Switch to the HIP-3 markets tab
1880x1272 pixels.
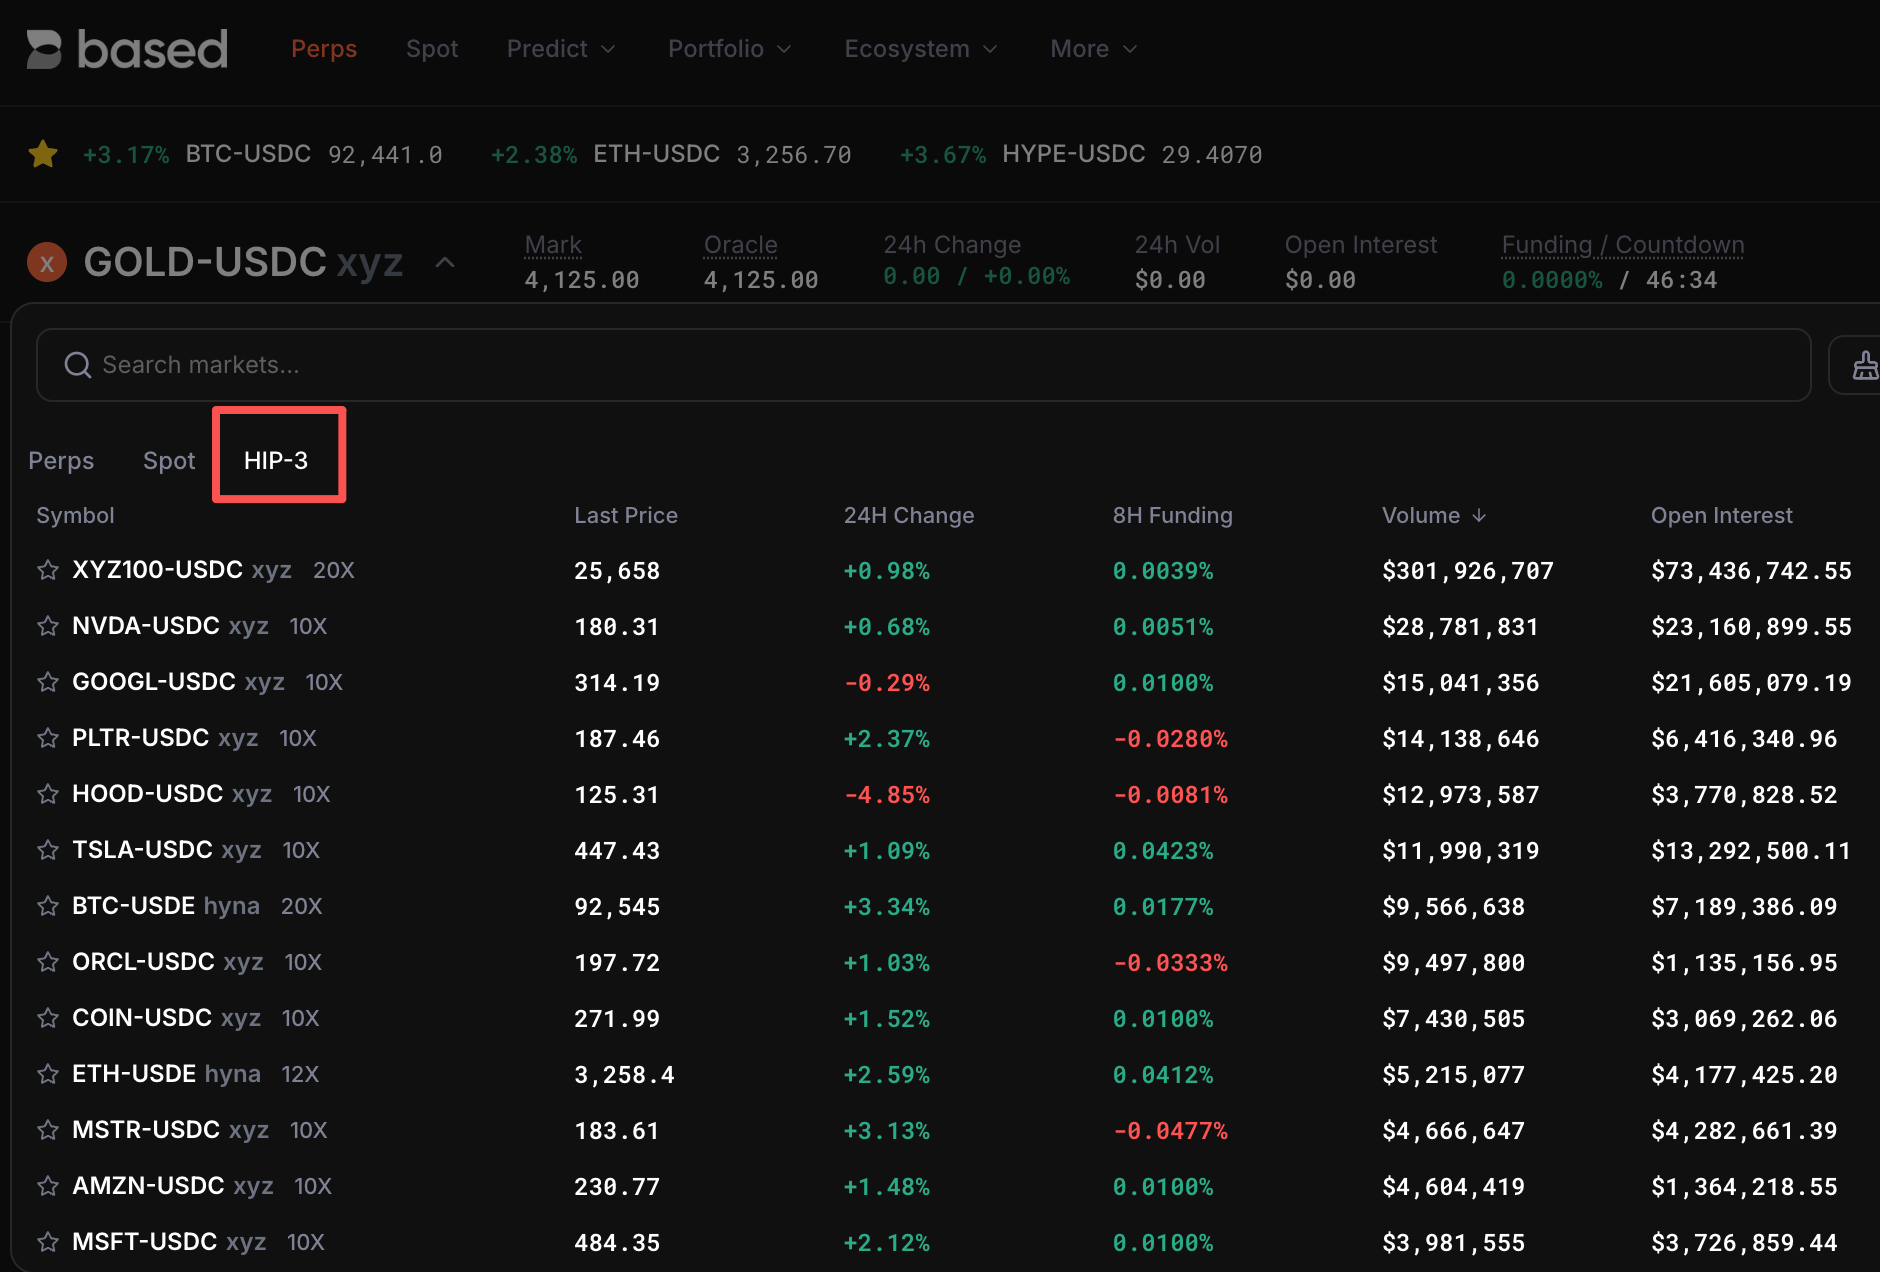(x=276, y=460)
